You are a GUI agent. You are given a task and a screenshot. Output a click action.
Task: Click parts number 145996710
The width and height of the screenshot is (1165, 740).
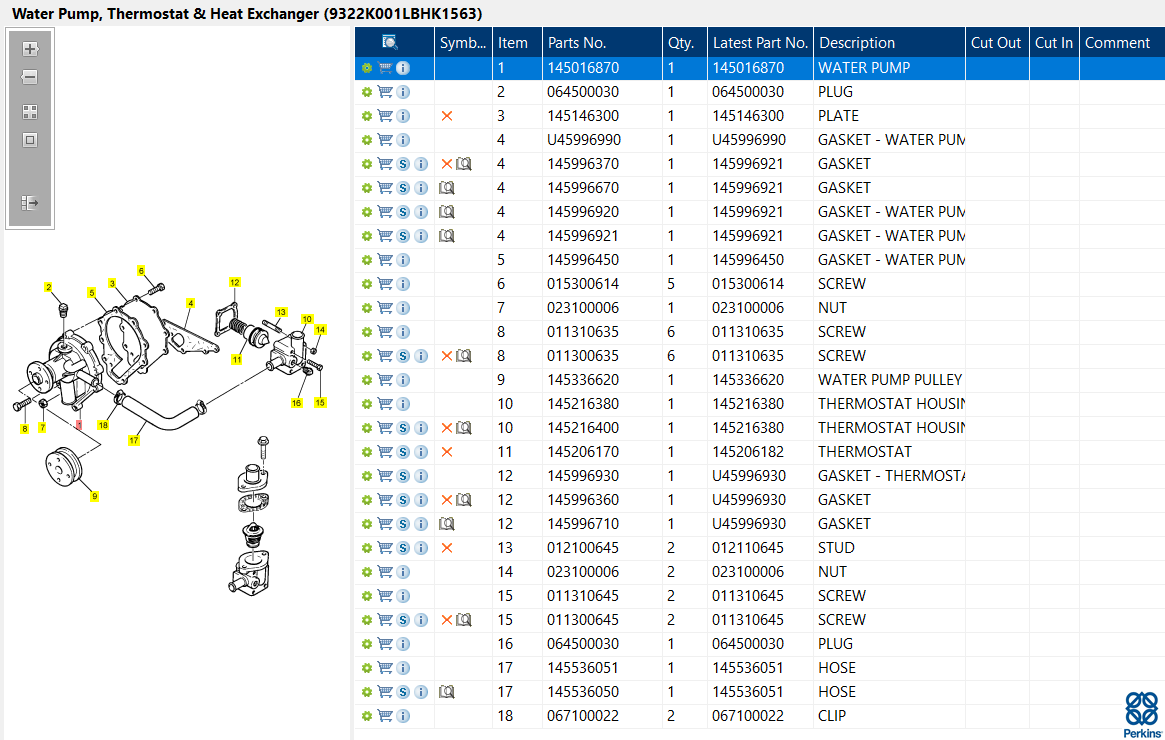pos(583,524)
